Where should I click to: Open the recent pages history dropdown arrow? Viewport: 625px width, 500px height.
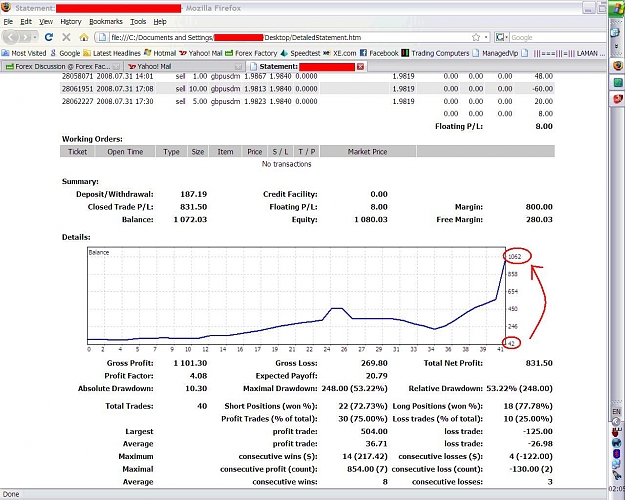click(35, 37)
